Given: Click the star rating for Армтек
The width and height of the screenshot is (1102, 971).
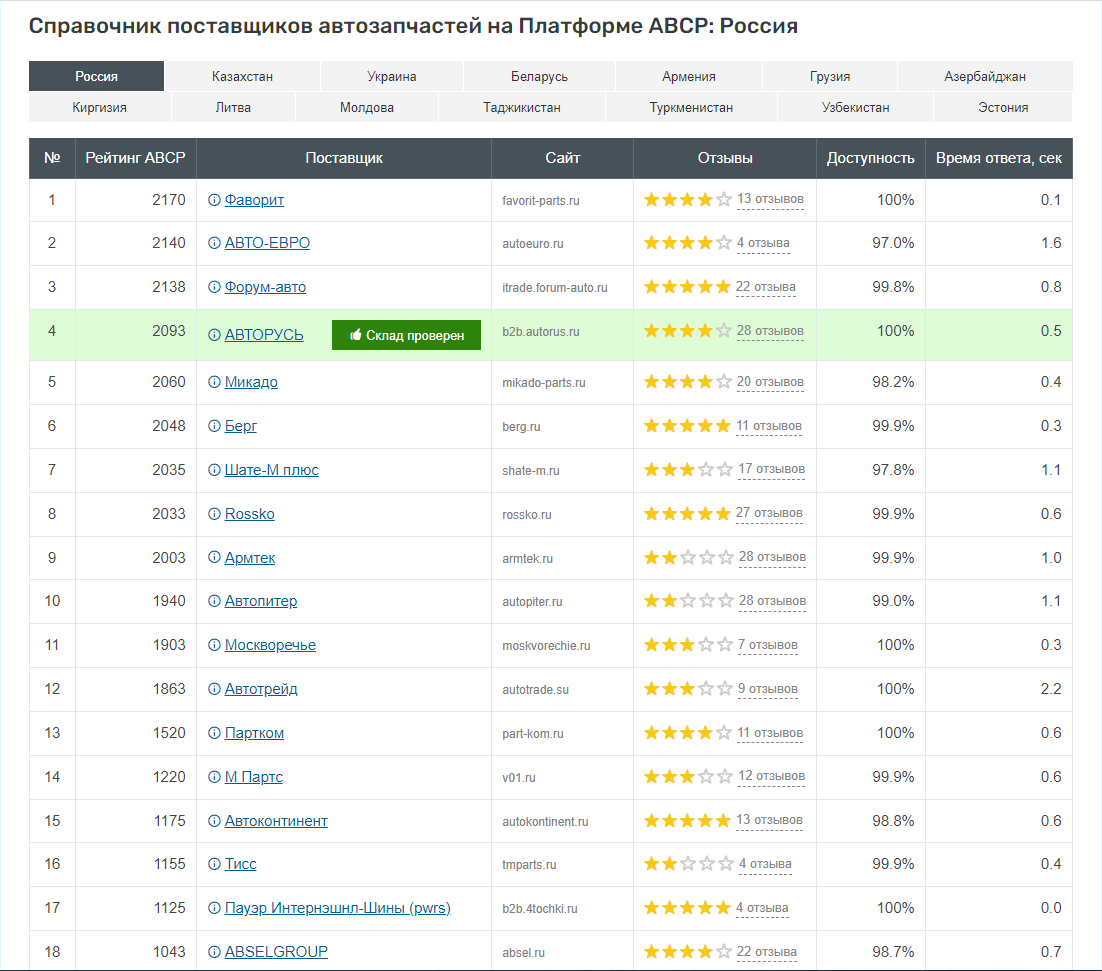Looking at the screenshot, I should tap(689, 558).
